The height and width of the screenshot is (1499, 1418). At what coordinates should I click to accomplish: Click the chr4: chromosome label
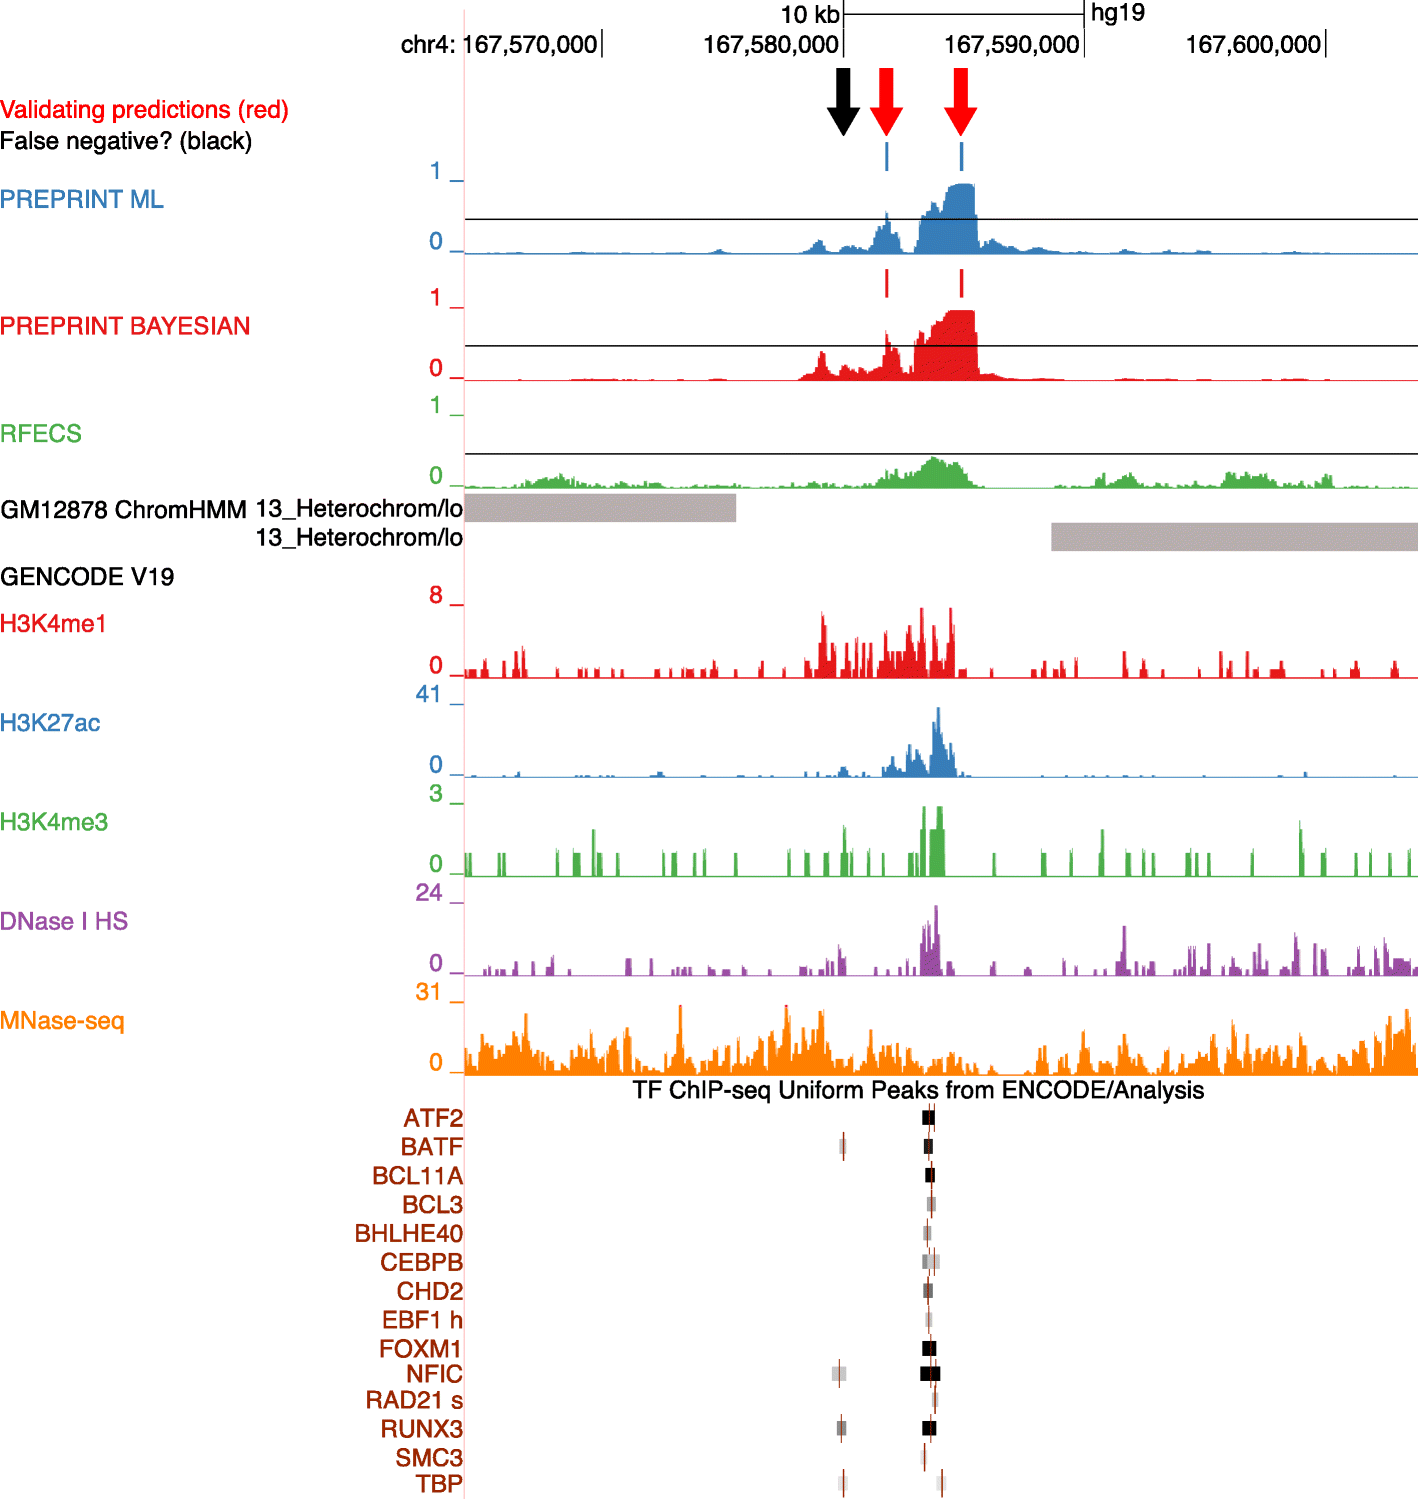click(x=429, y=45)
